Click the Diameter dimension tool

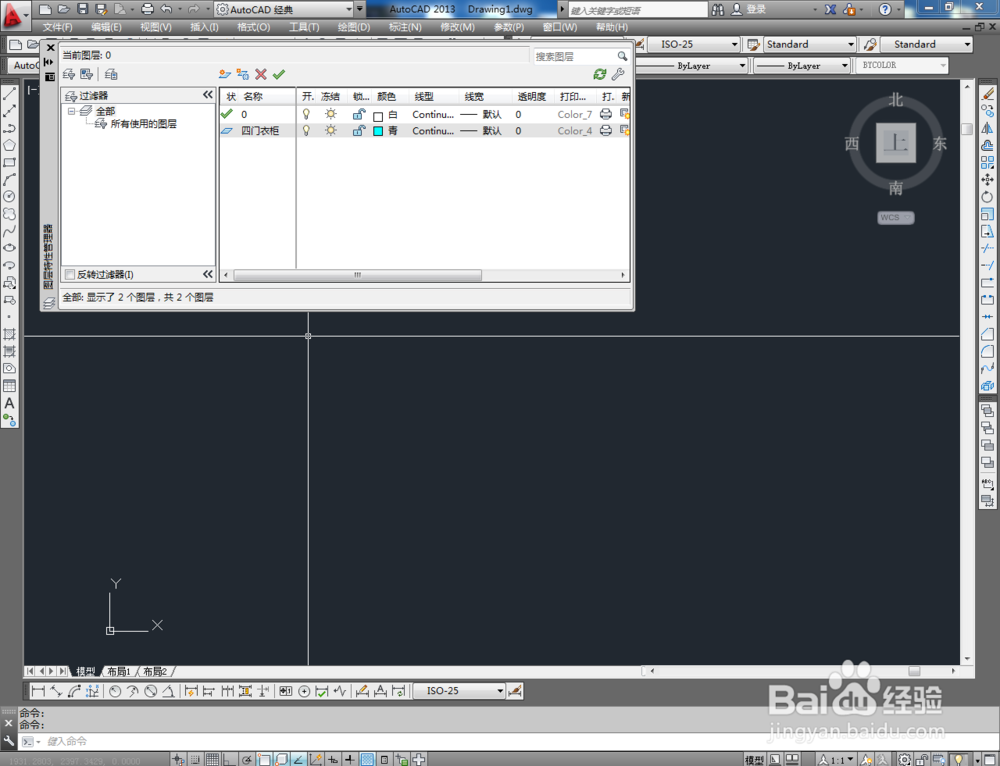[151, 691]
